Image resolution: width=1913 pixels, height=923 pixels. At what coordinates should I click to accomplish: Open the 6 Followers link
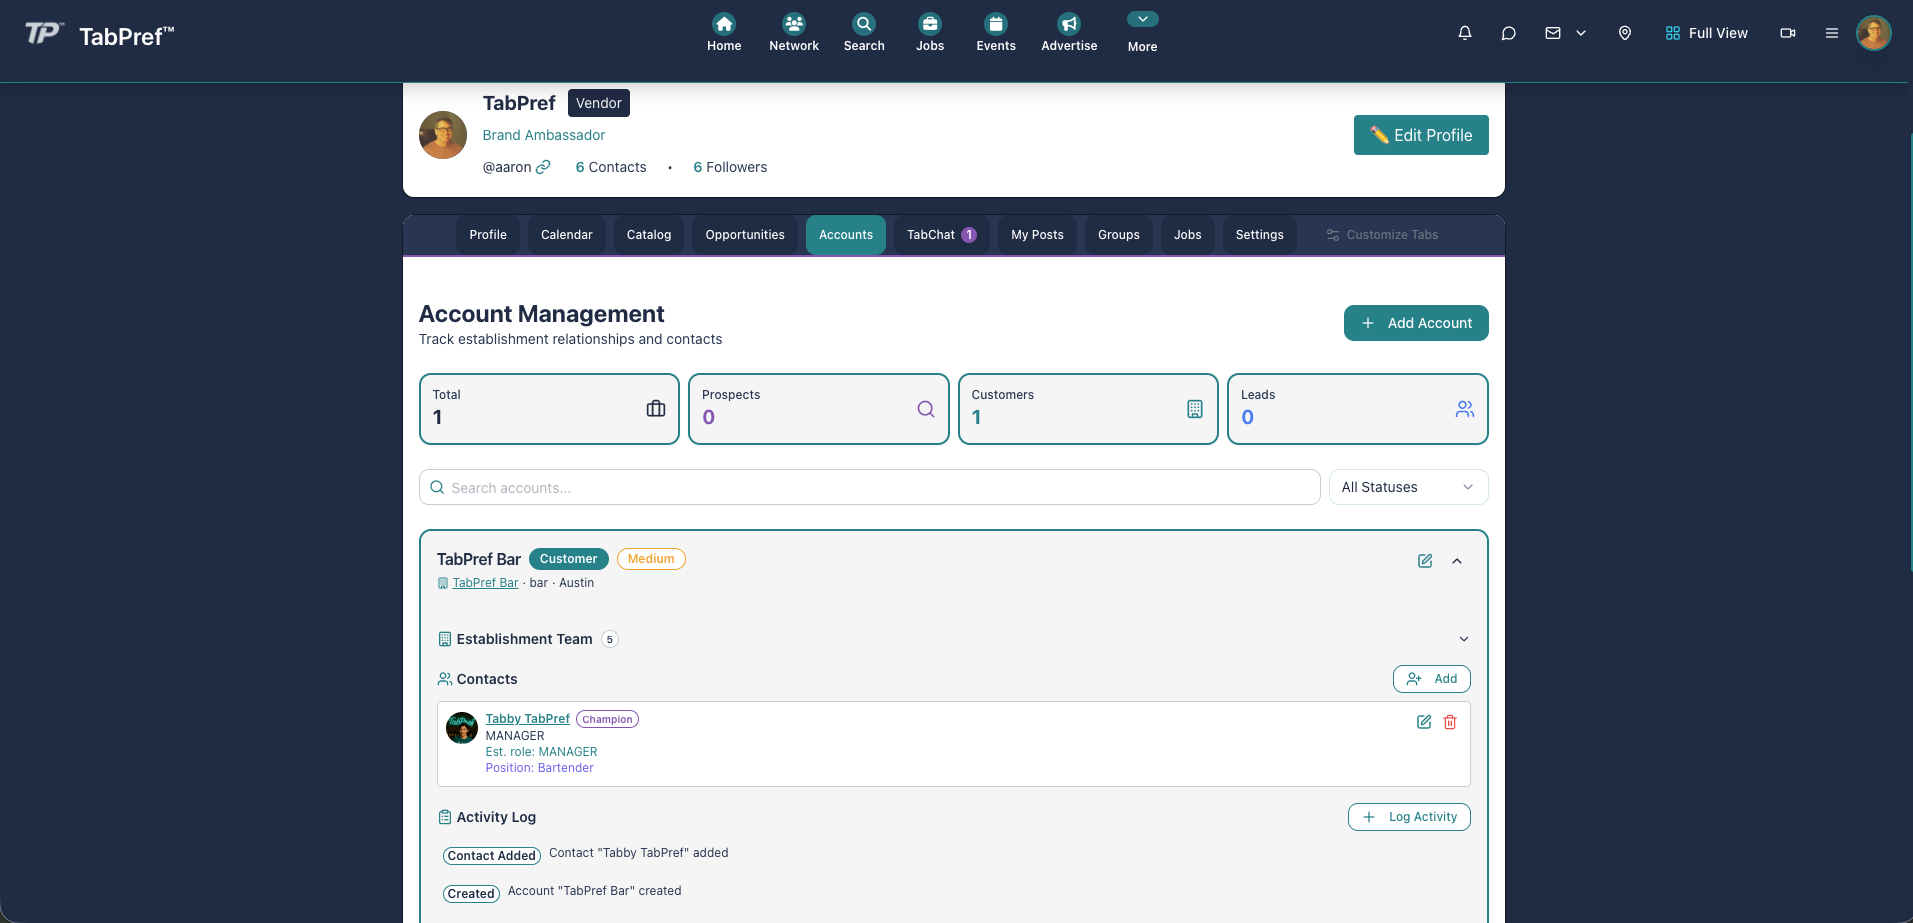tap(730, 167)
